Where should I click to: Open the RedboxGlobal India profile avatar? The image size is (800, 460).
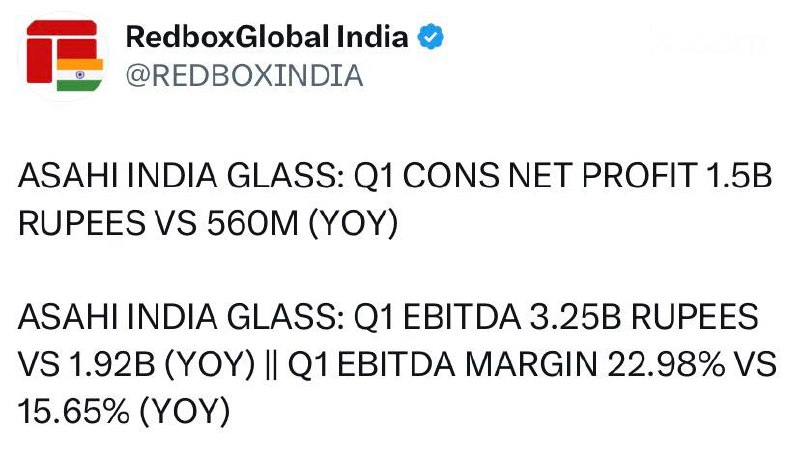coord(62,56)
